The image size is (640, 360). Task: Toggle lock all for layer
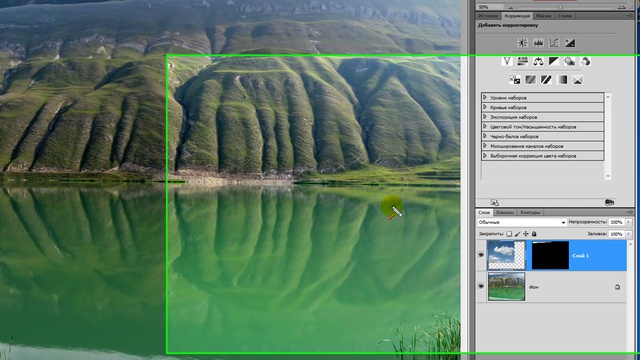coord(534,234)
